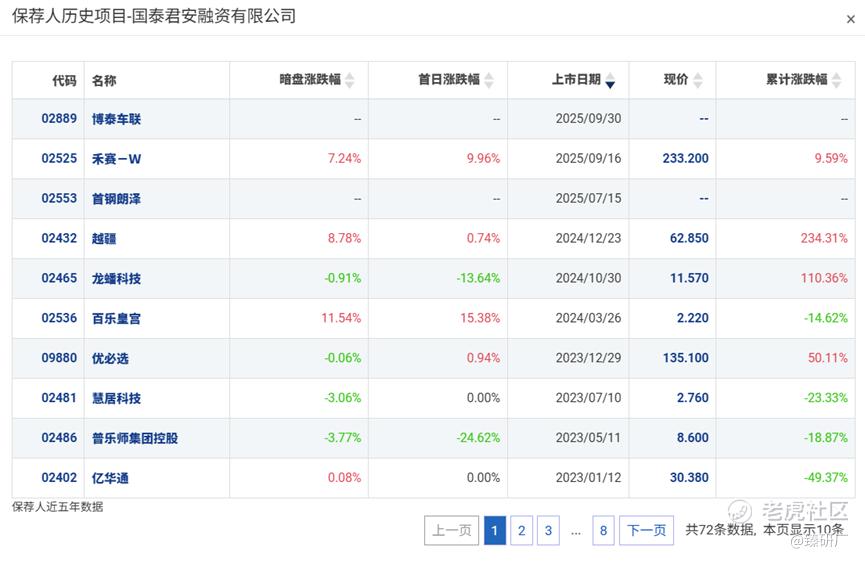Click current price 30.380

(x=689, y=478)
